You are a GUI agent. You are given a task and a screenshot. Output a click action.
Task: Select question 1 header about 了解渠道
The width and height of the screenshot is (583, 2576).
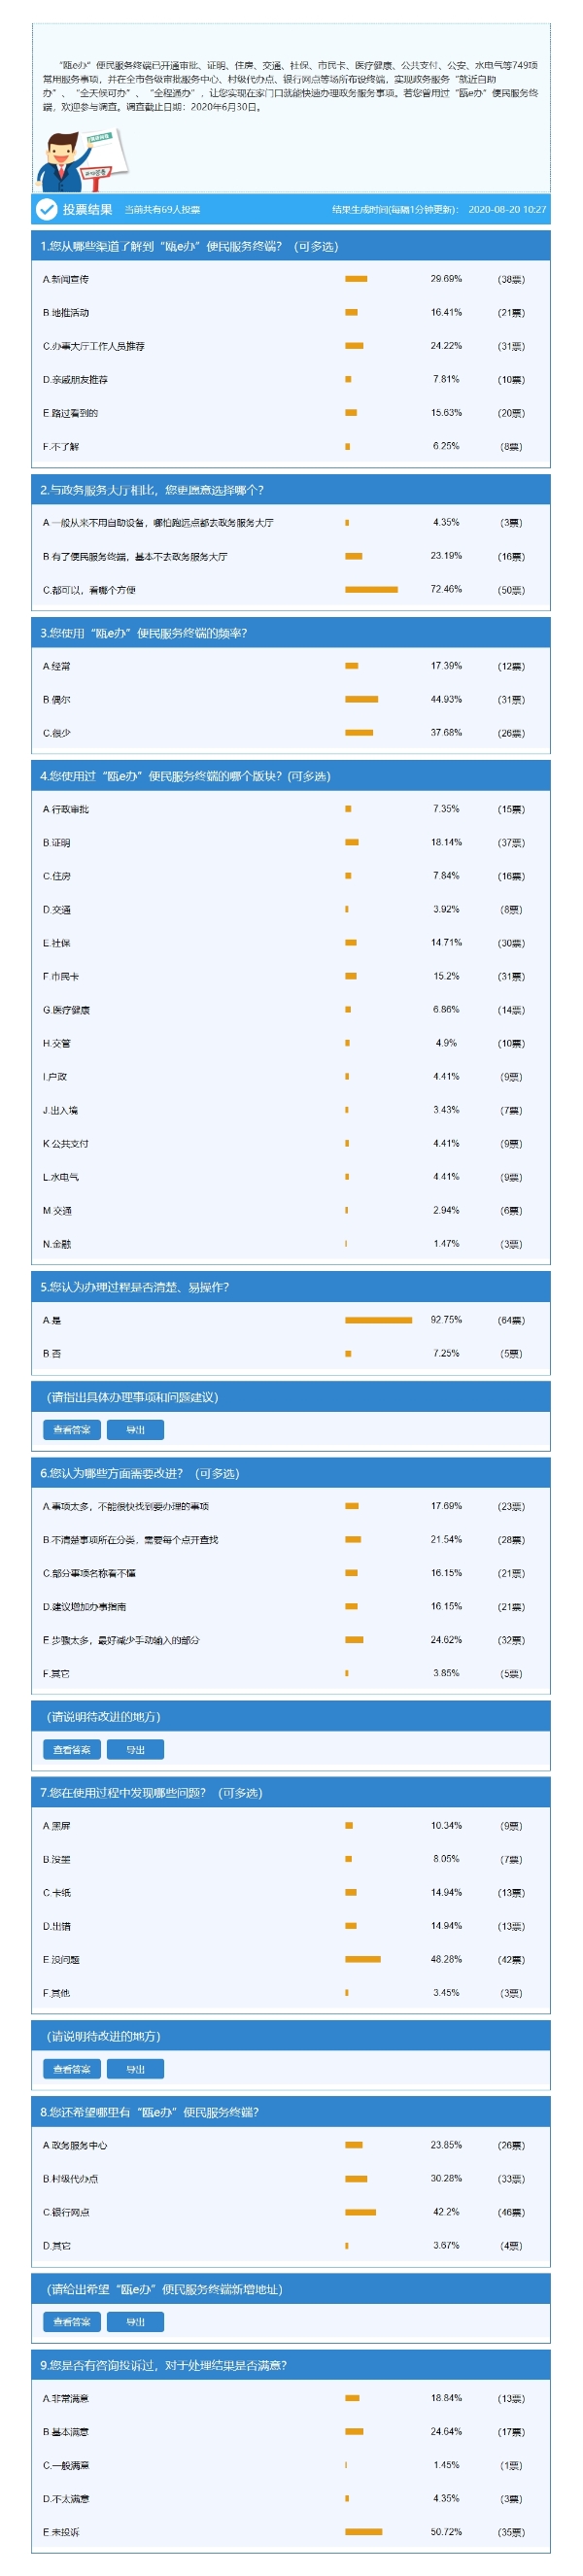(290, 246)
